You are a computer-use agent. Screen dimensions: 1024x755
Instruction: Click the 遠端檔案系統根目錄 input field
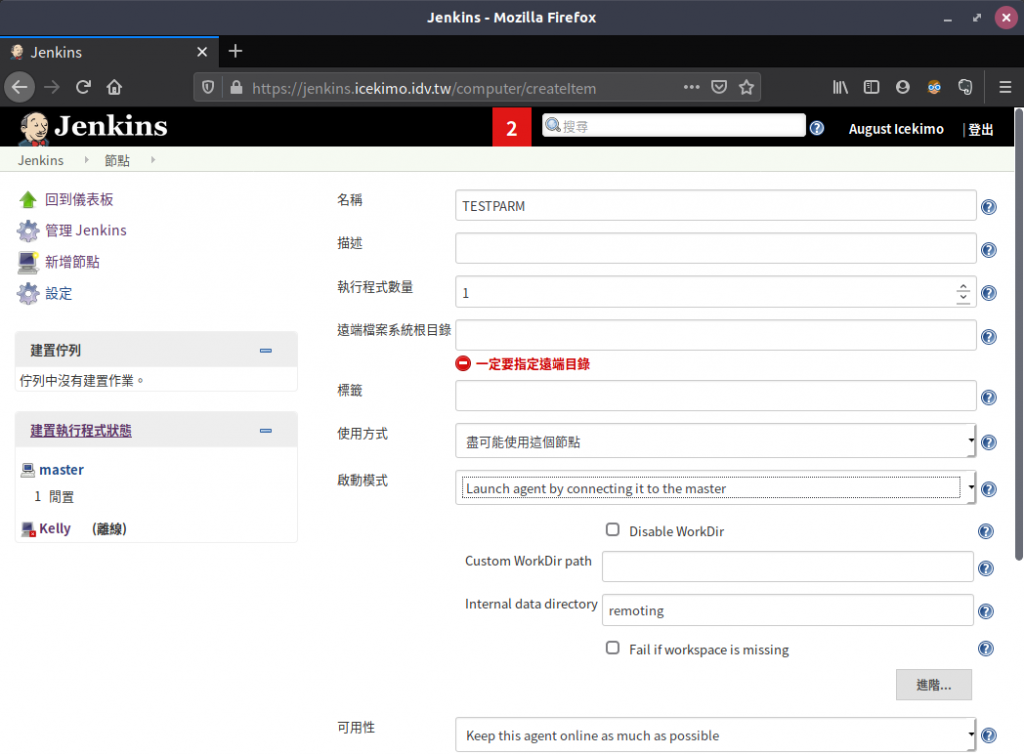(716, 336)
